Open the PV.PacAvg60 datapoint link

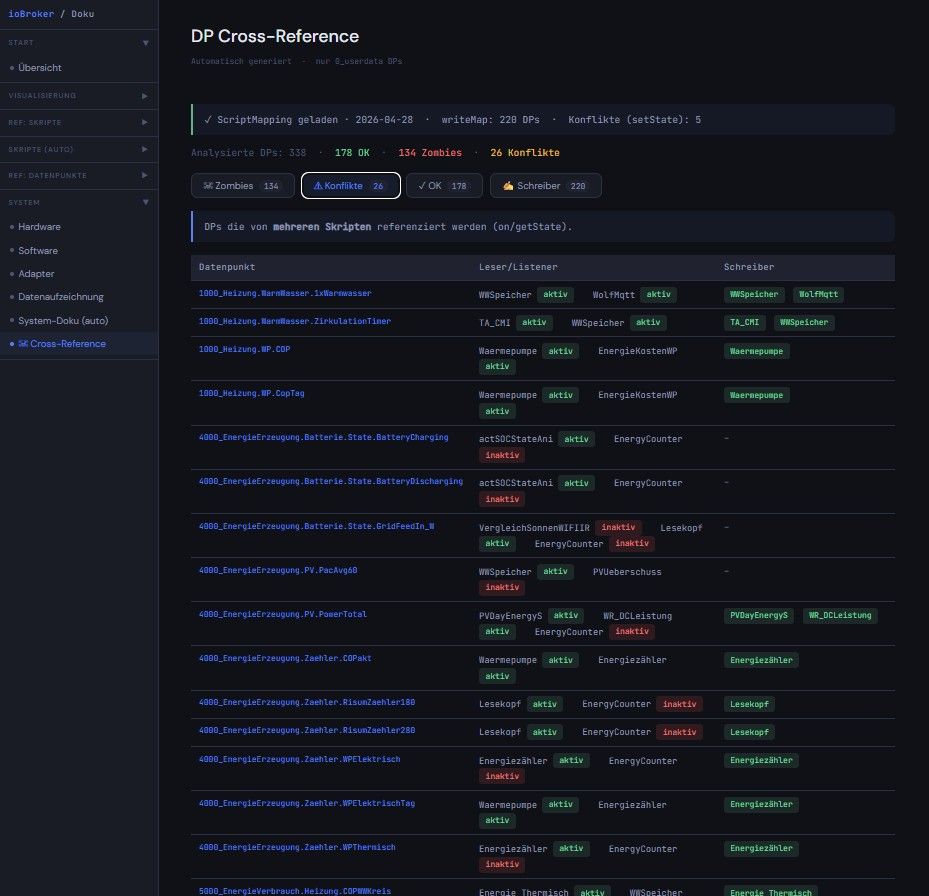pyautogui.click(x=278, y=570)
